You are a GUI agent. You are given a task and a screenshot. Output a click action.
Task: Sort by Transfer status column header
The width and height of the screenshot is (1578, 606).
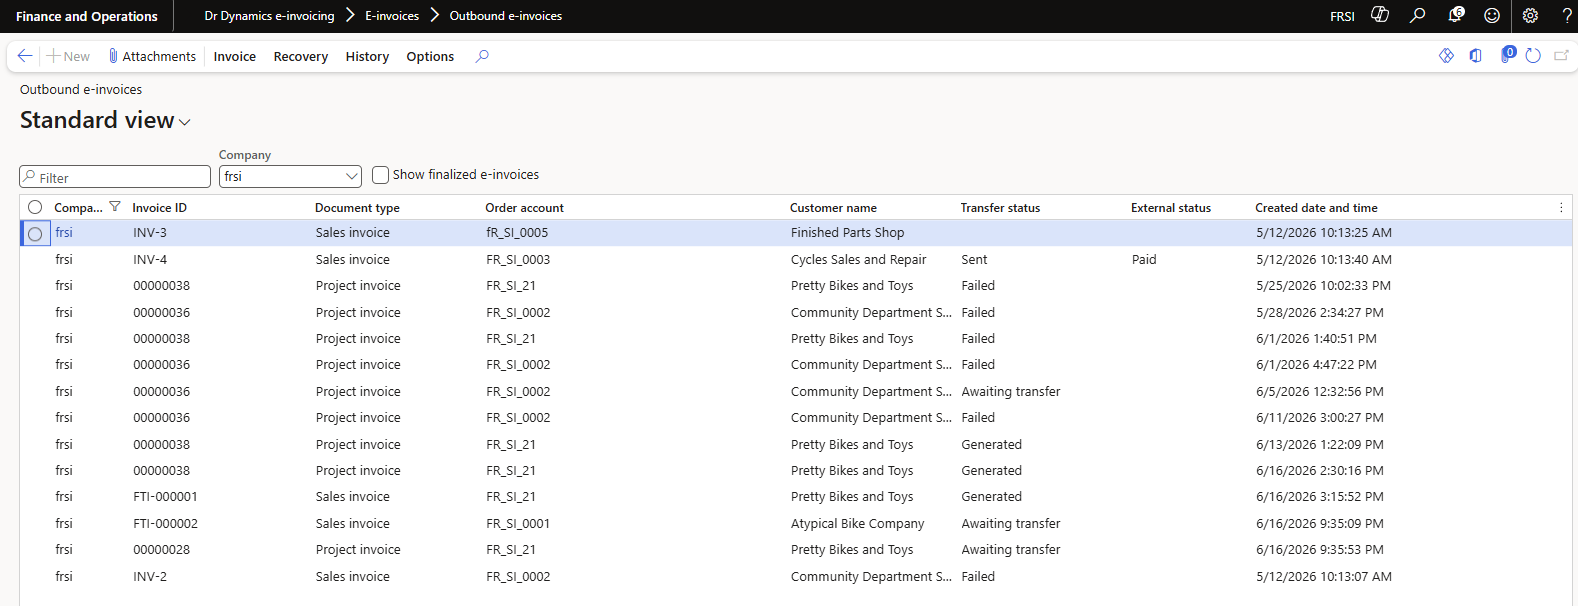(1000, 208)
